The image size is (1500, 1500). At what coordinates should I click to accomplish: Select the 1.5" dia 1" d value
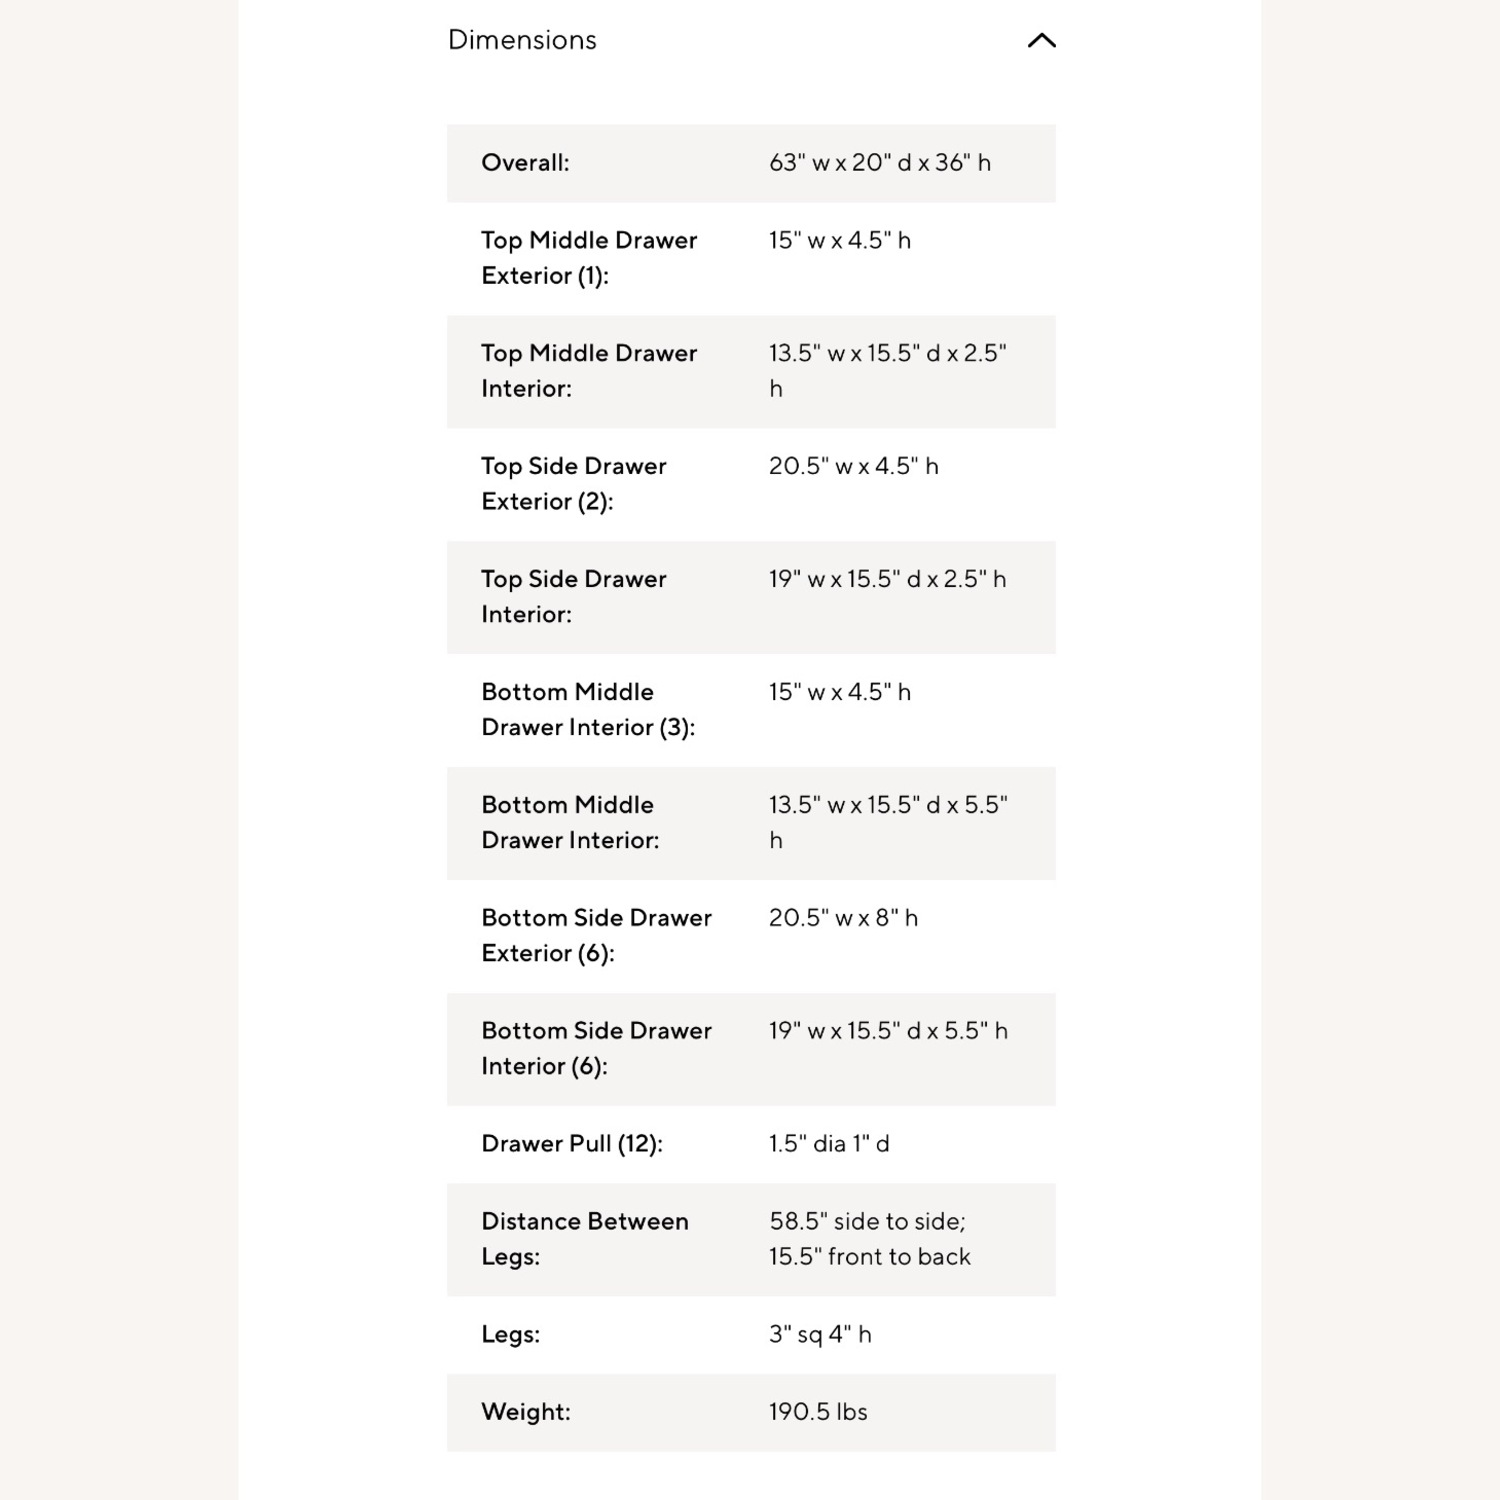[x=829, y=1144]
